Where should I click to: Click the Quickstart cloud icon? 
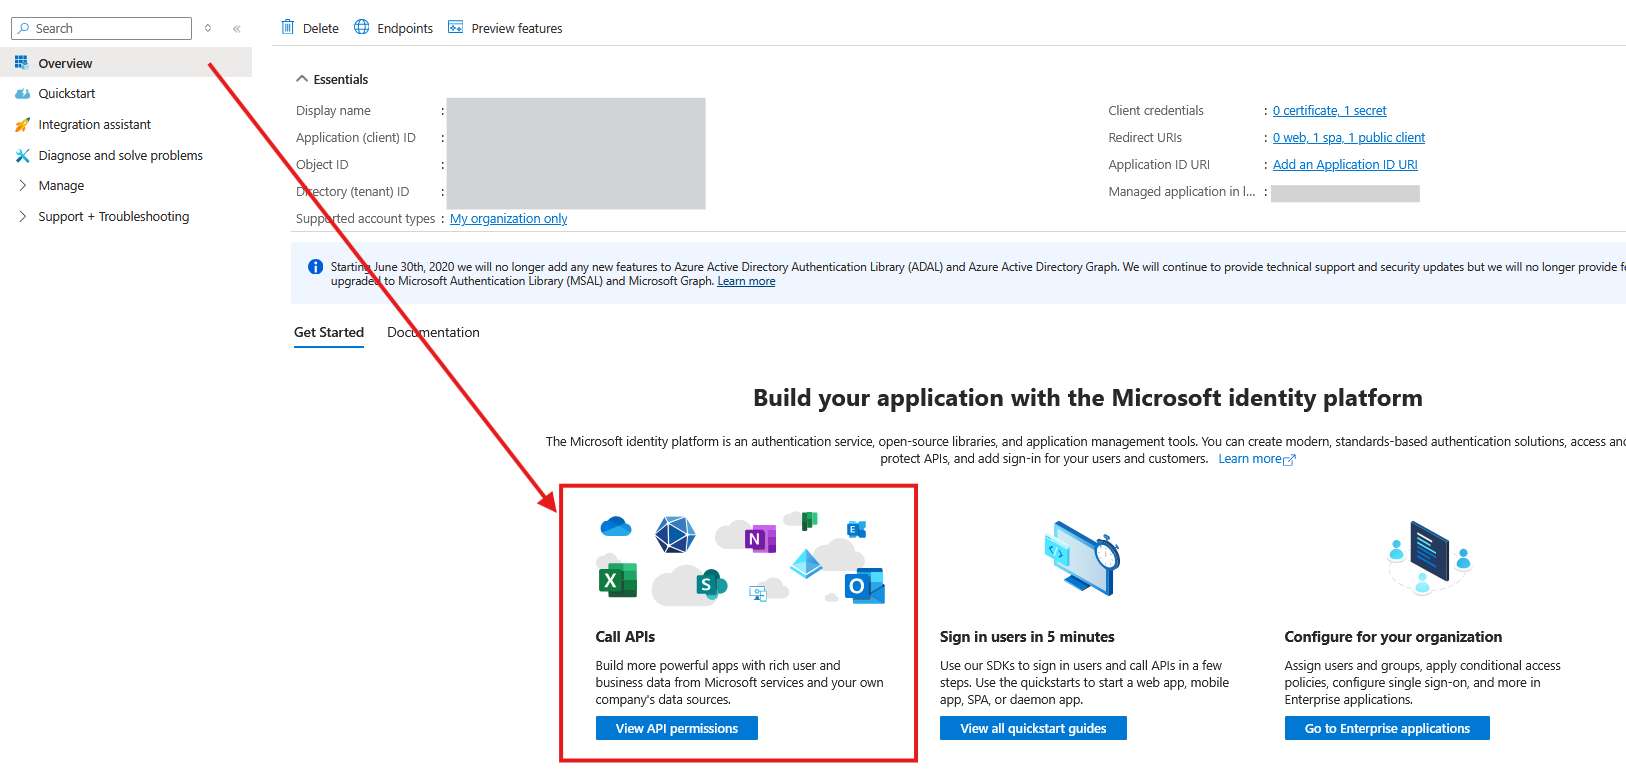22,93
